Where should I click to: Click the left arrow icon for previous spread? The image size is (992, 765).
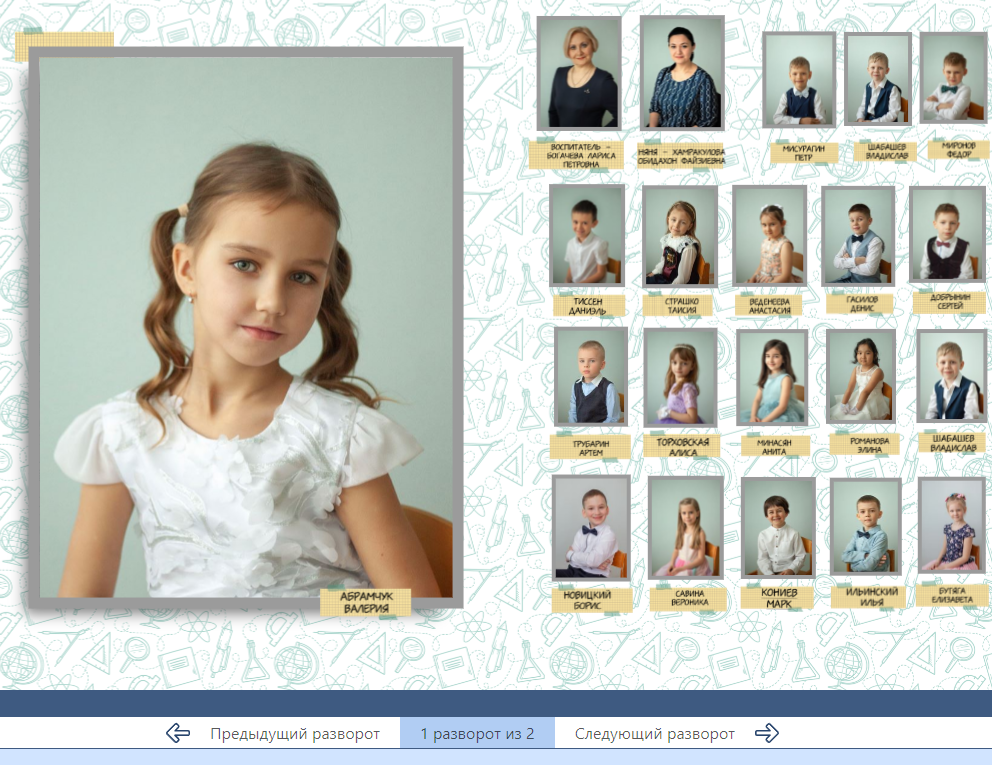[178, 734]
